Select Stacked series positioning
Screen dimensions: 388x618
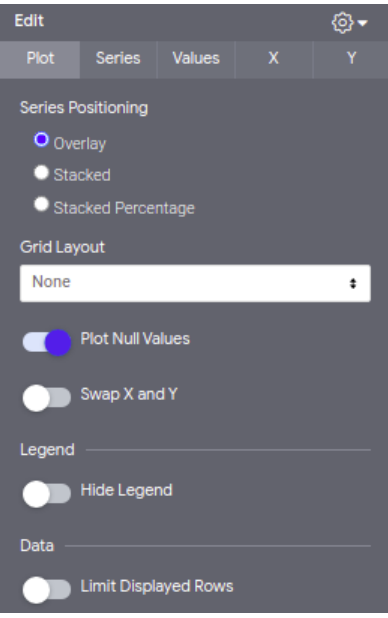[41, 172]
